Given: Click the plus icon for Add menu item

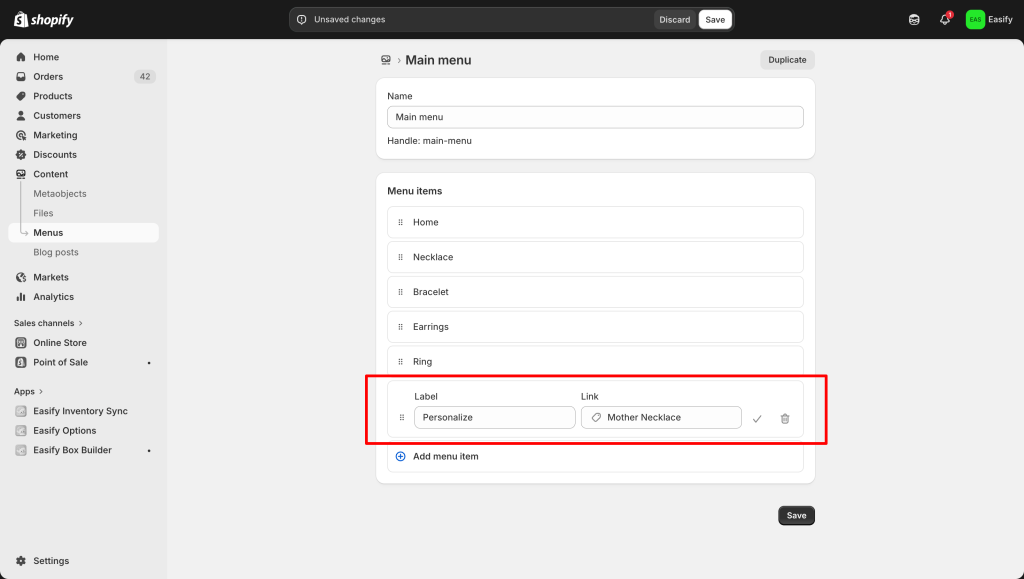Looking at the screenshot, I should (x=401, y=456).
